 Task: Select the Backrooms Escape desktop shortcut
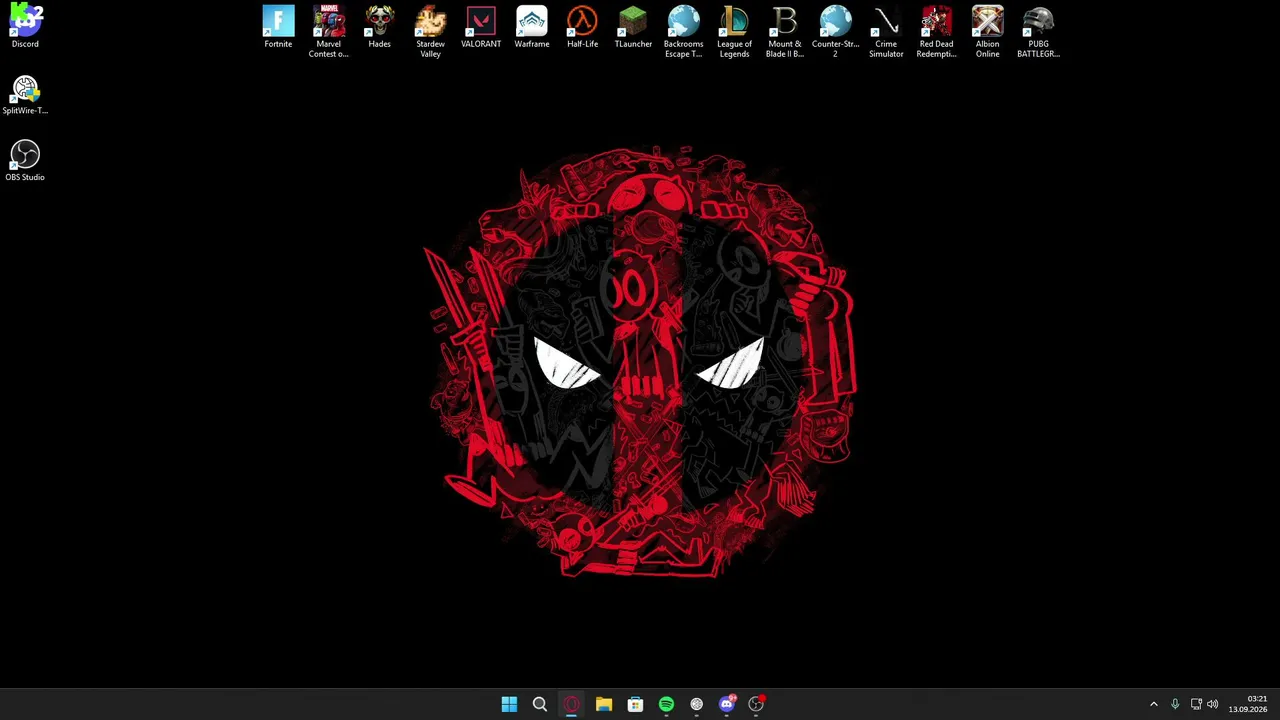pos(684,31)
